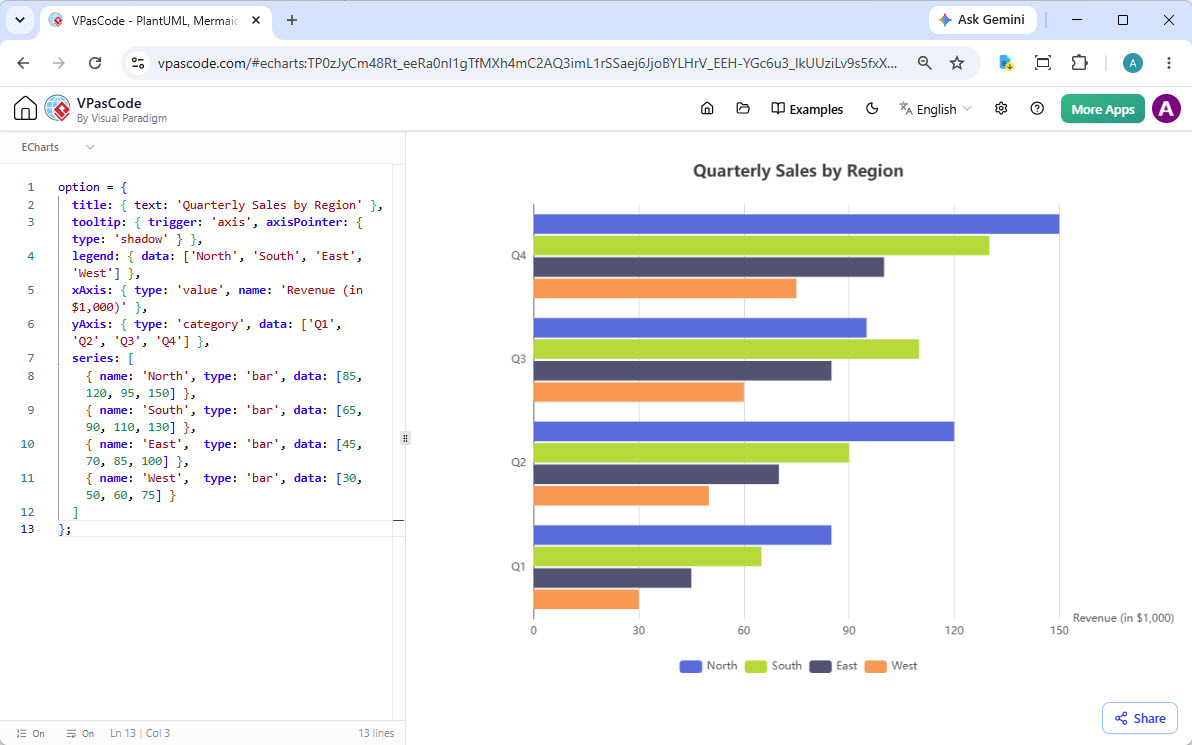Click the Share button
Screen dimensions: 1192x745
tap(1140, 718)
